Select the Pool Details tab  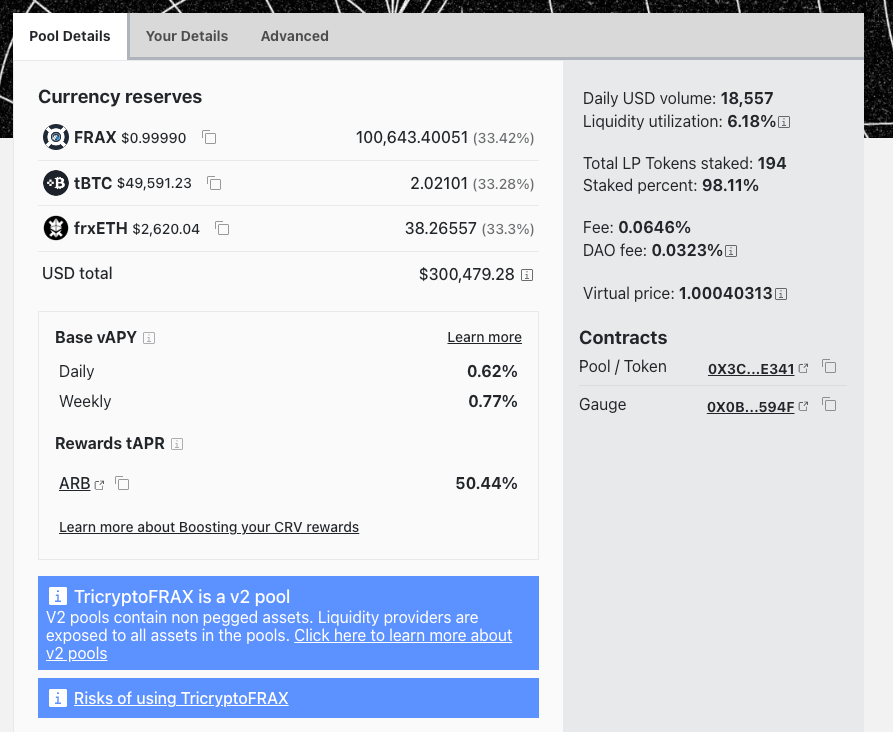pyautogui.click(x=70, y=36)
